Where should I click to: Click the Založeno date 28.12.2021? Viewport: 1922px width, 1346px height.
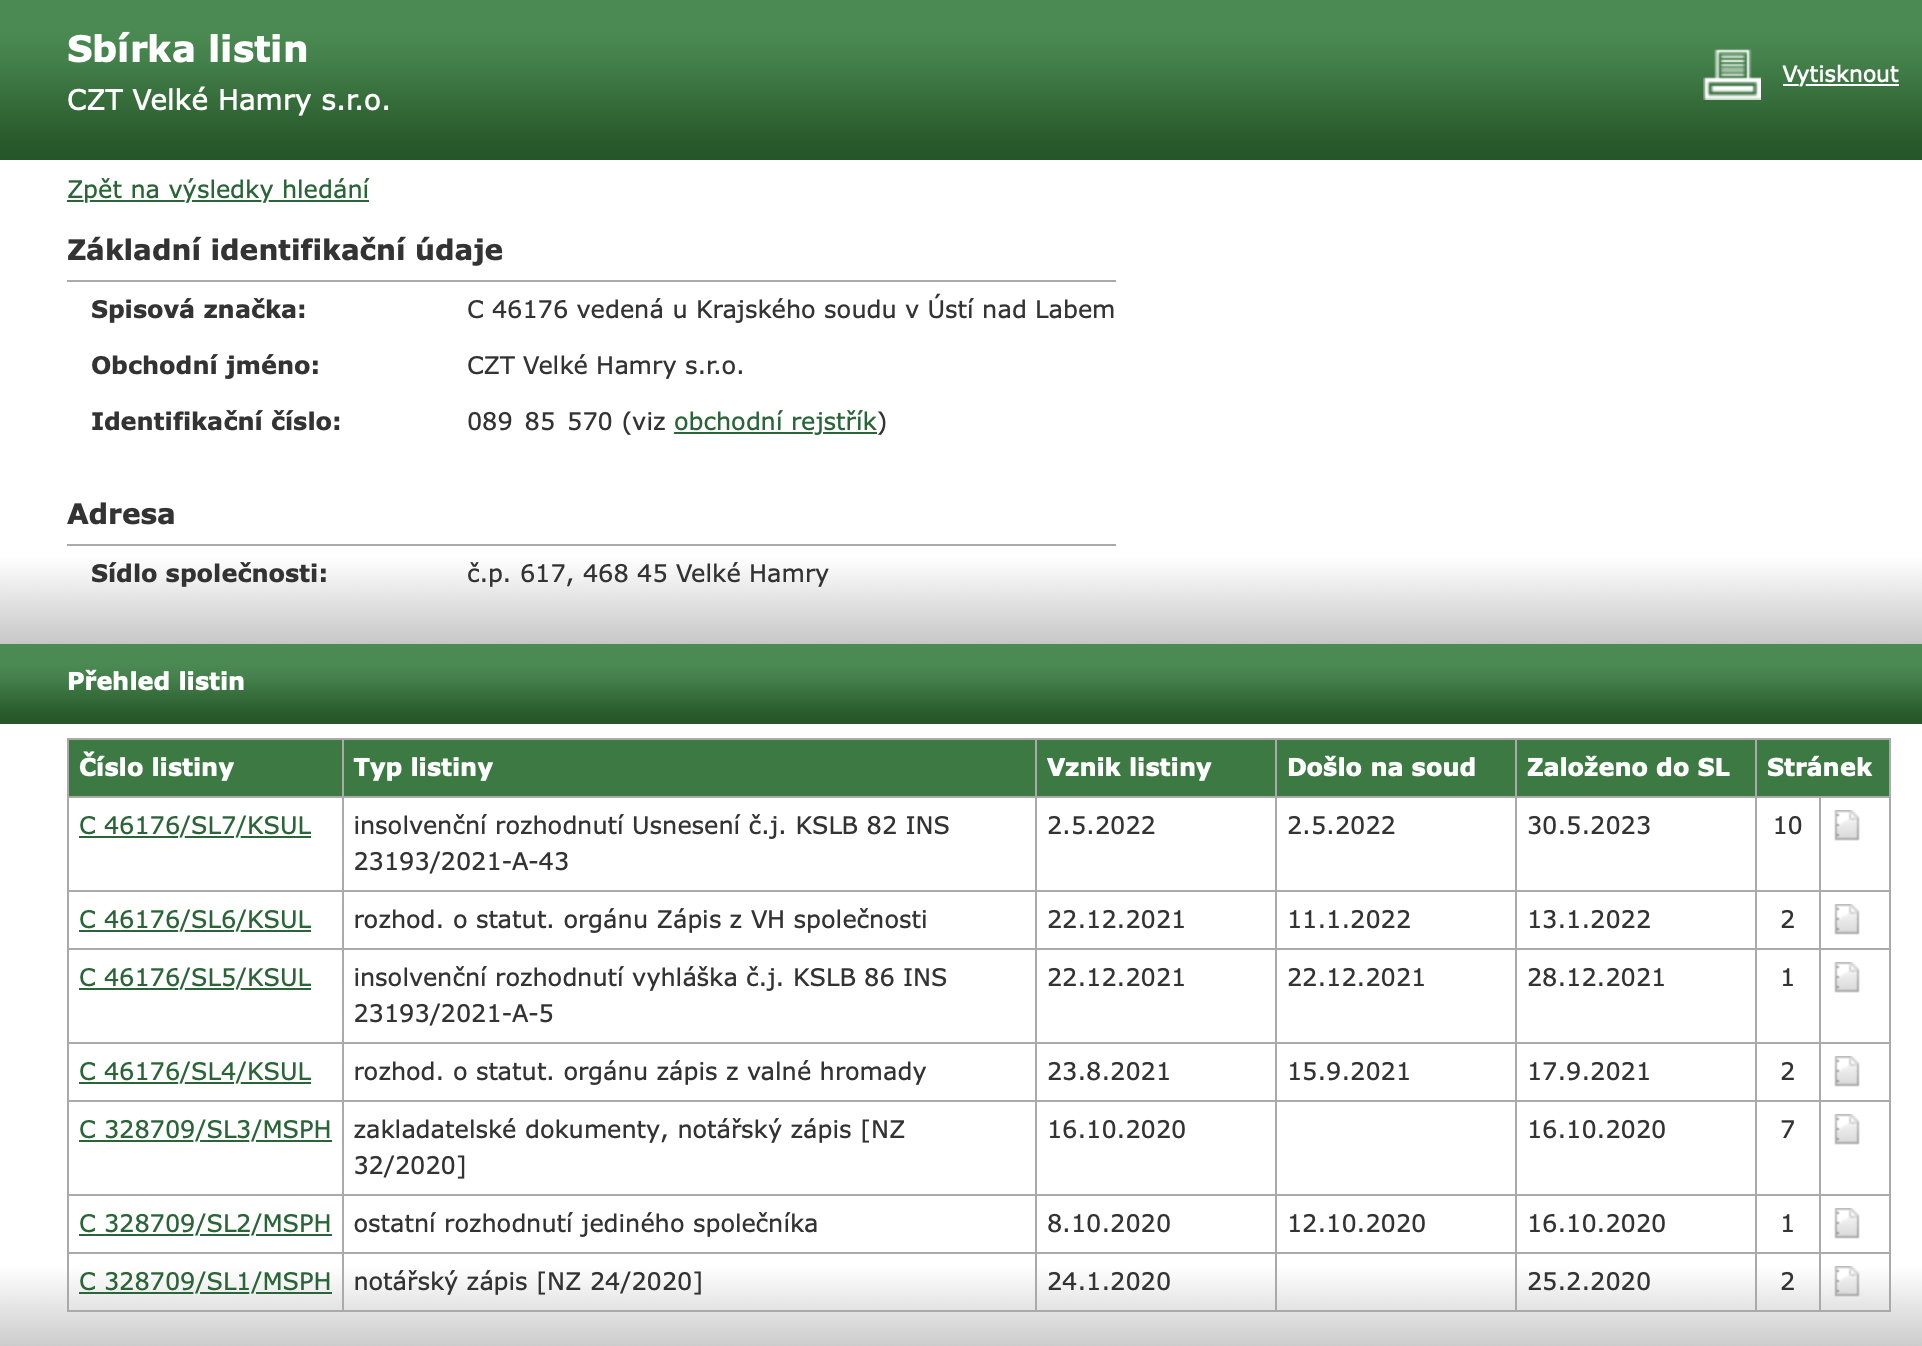(x=1596, y=978)
